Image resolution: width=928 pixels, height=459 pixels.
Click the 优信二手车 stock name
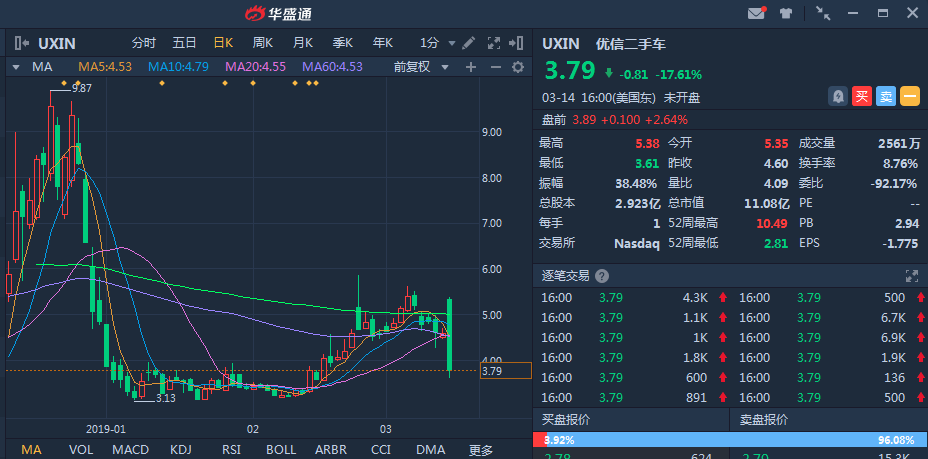point(631,44)
